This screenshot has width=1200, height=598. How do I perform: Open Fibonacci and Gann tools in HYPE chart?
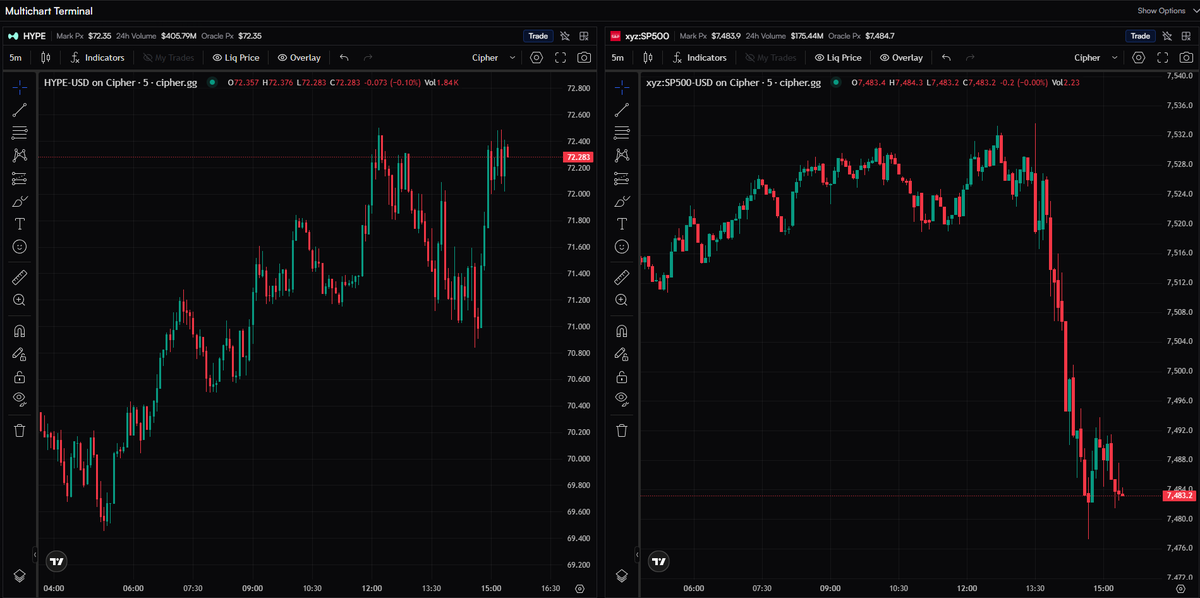pos(19,132)
